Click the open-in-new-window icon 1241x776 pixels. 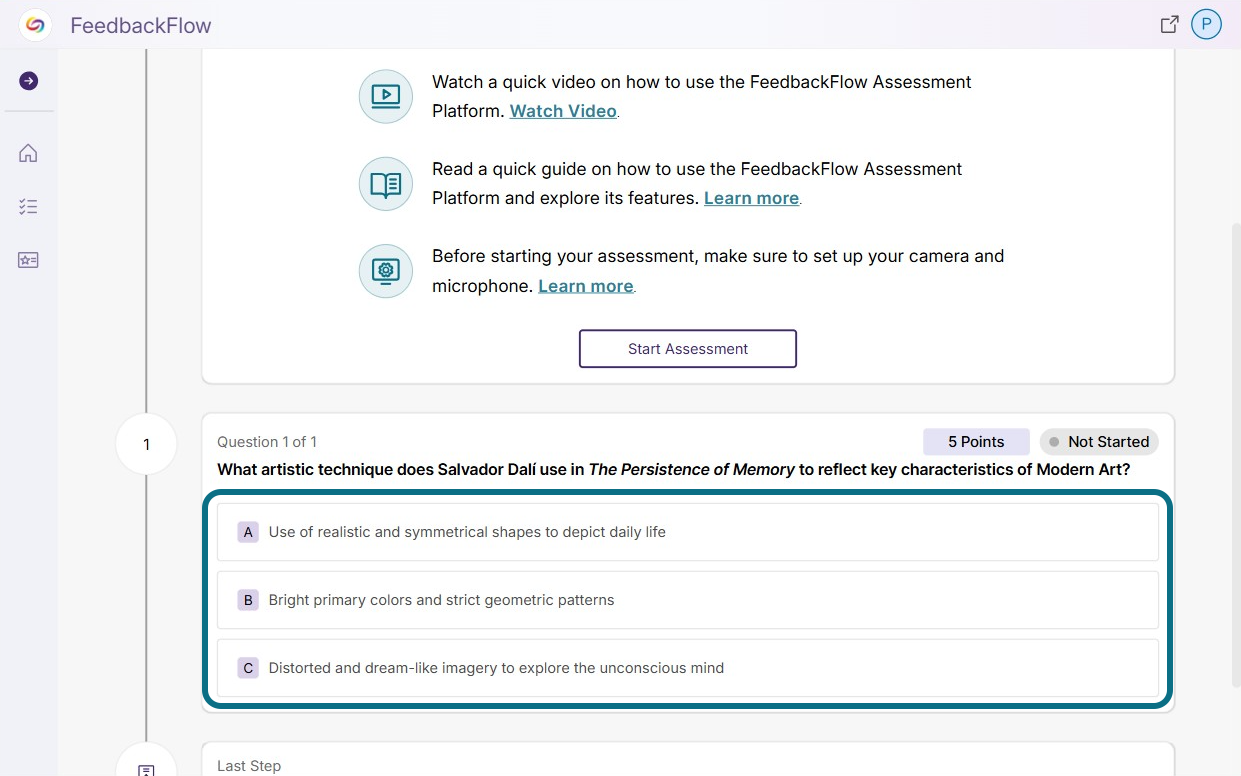[1169, 25]
